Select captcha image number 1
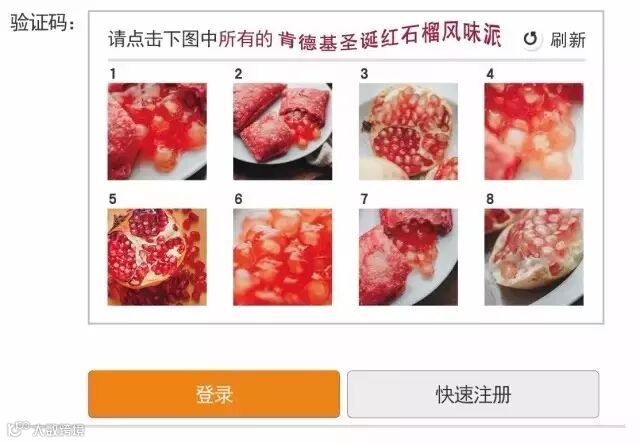Image resolution: width=640 pixels, height=443 pixels. point(157,131)
